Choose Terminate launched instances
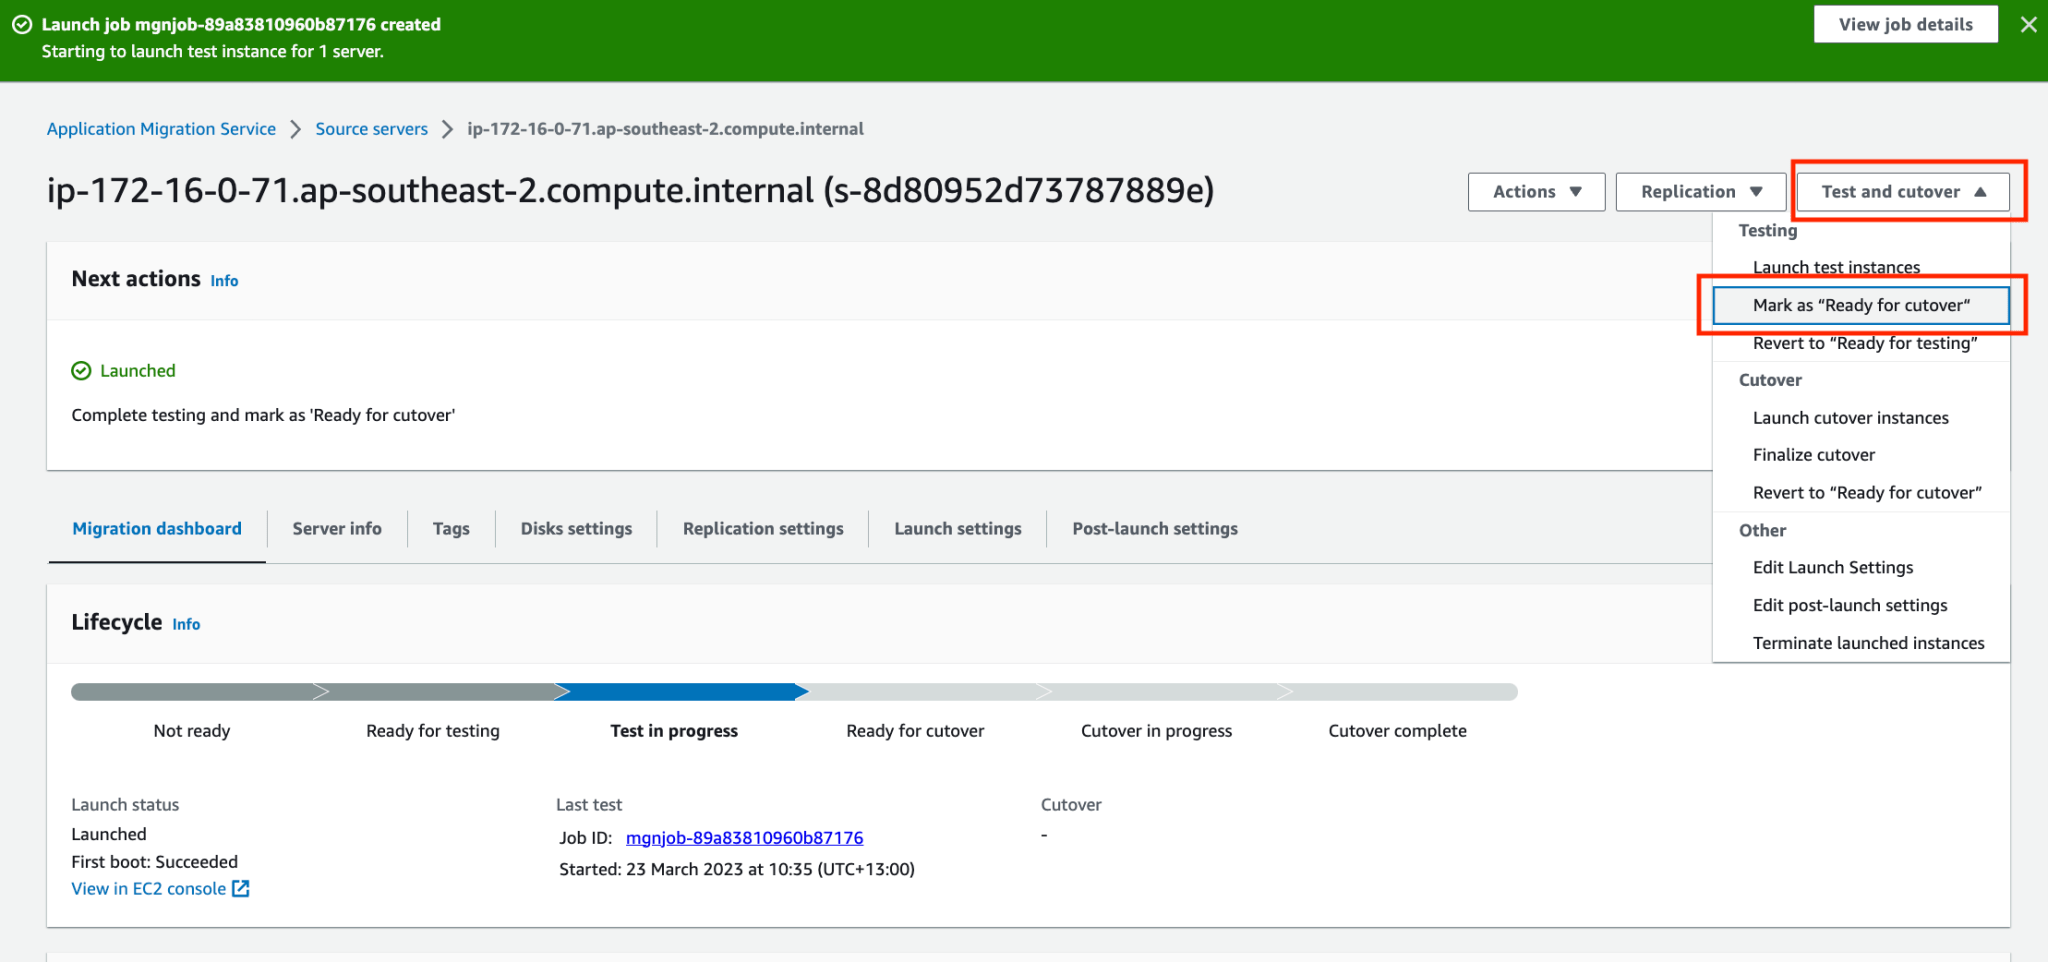 tap(1868, 643)
